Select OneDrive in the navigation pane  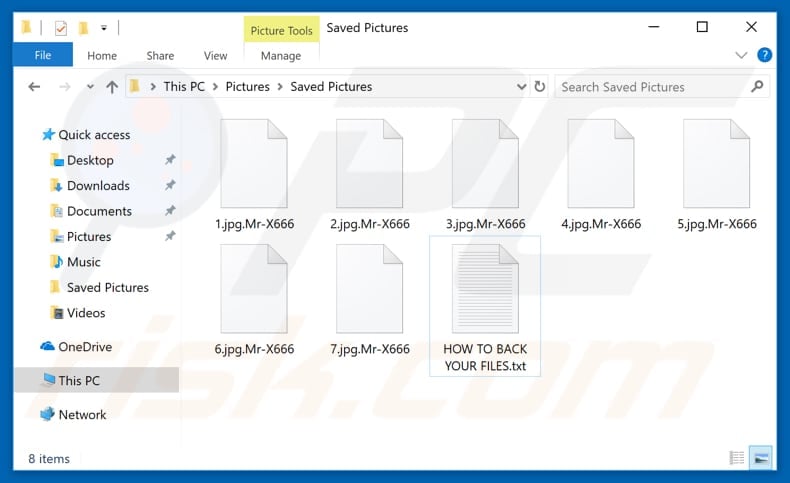85,347
